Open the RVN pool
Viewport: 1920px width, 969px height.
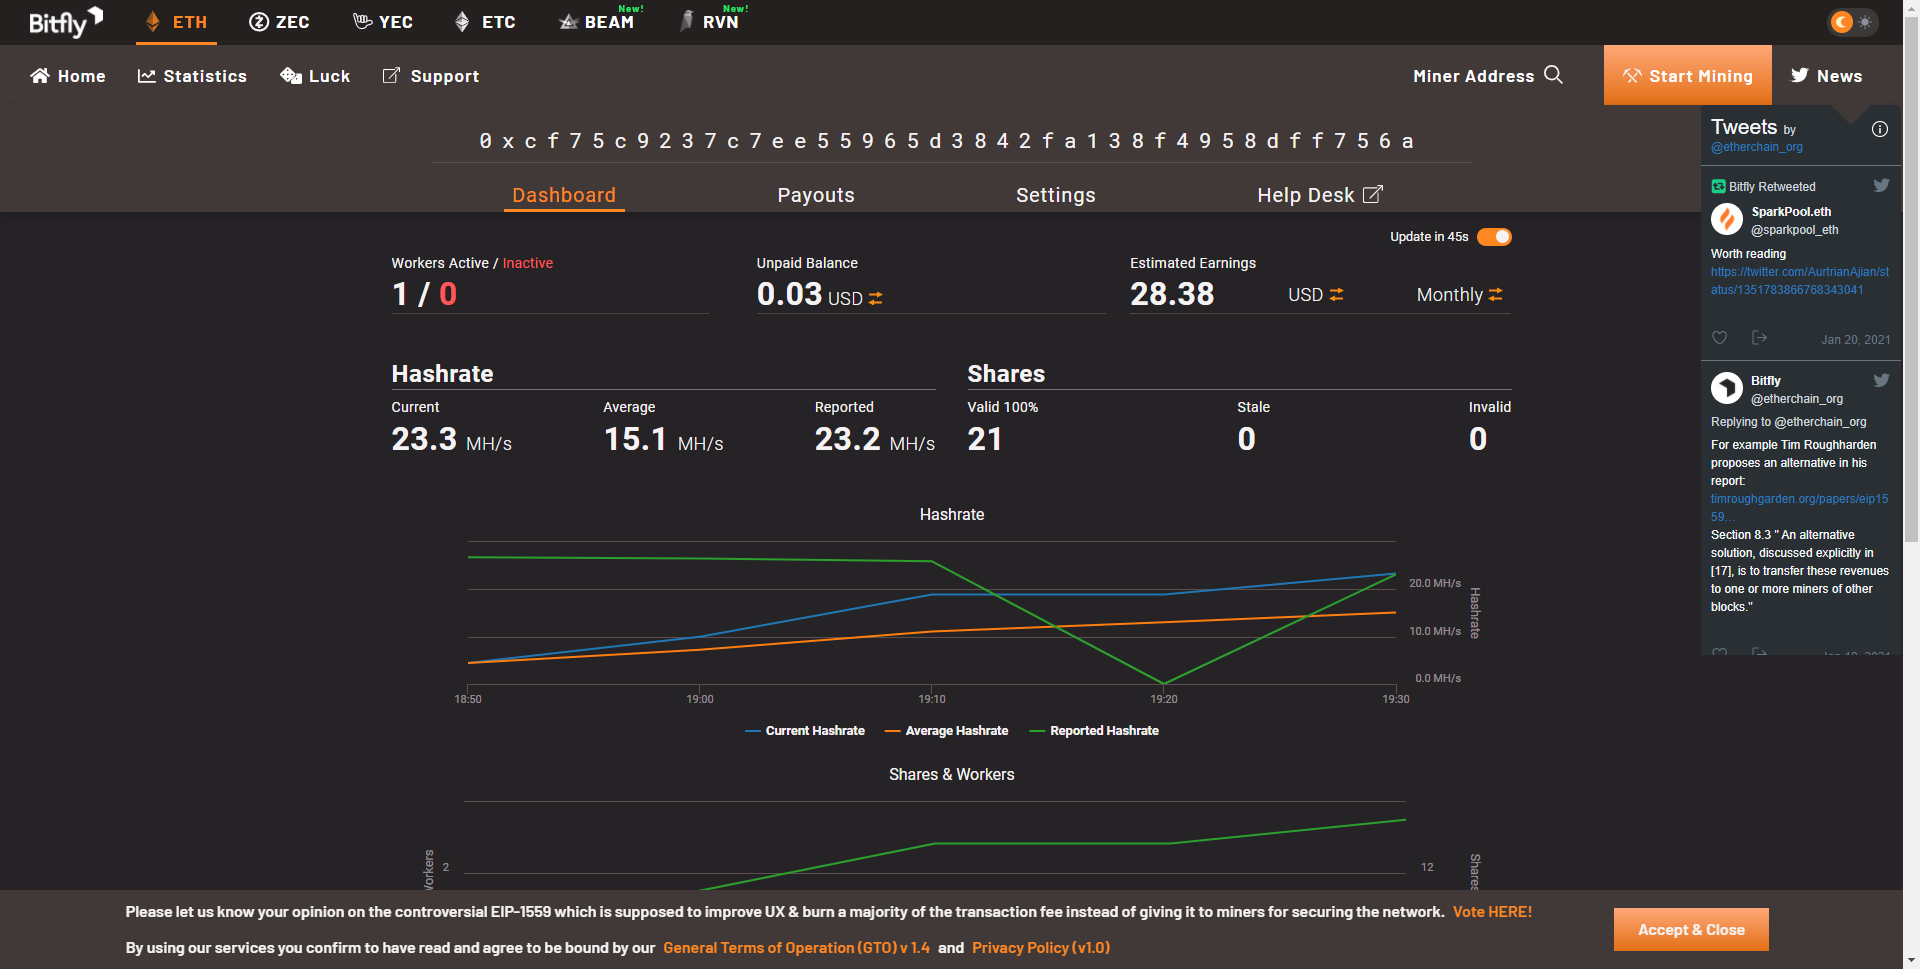pyautogui.click(x=710, y=22)
